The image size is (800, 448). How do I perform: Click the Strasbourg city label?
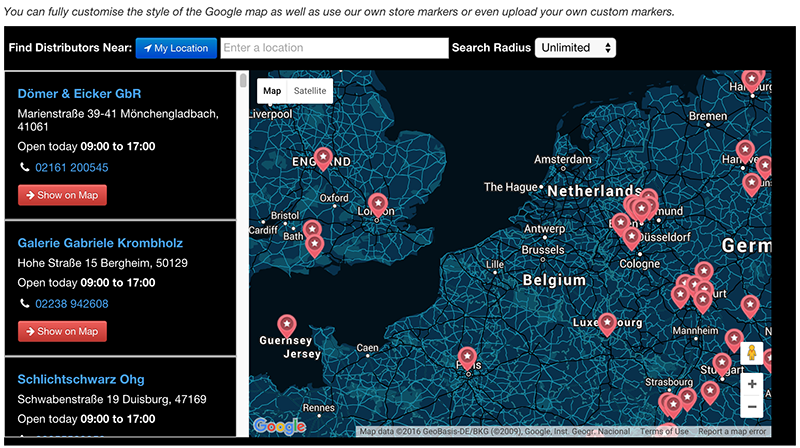tap(669, 382)
